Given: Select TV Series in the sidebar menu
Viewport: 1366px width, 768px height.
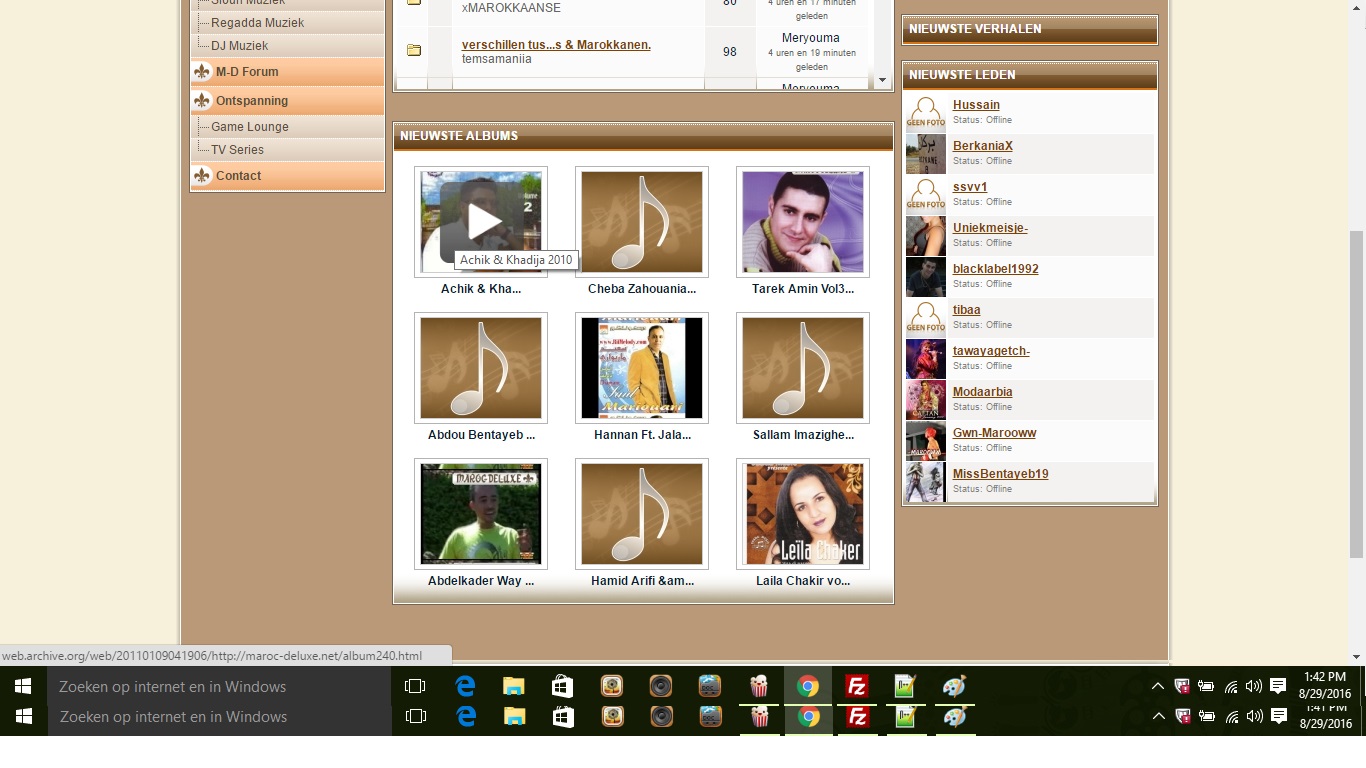Looking at the screenshot, I should click(237, 150).
